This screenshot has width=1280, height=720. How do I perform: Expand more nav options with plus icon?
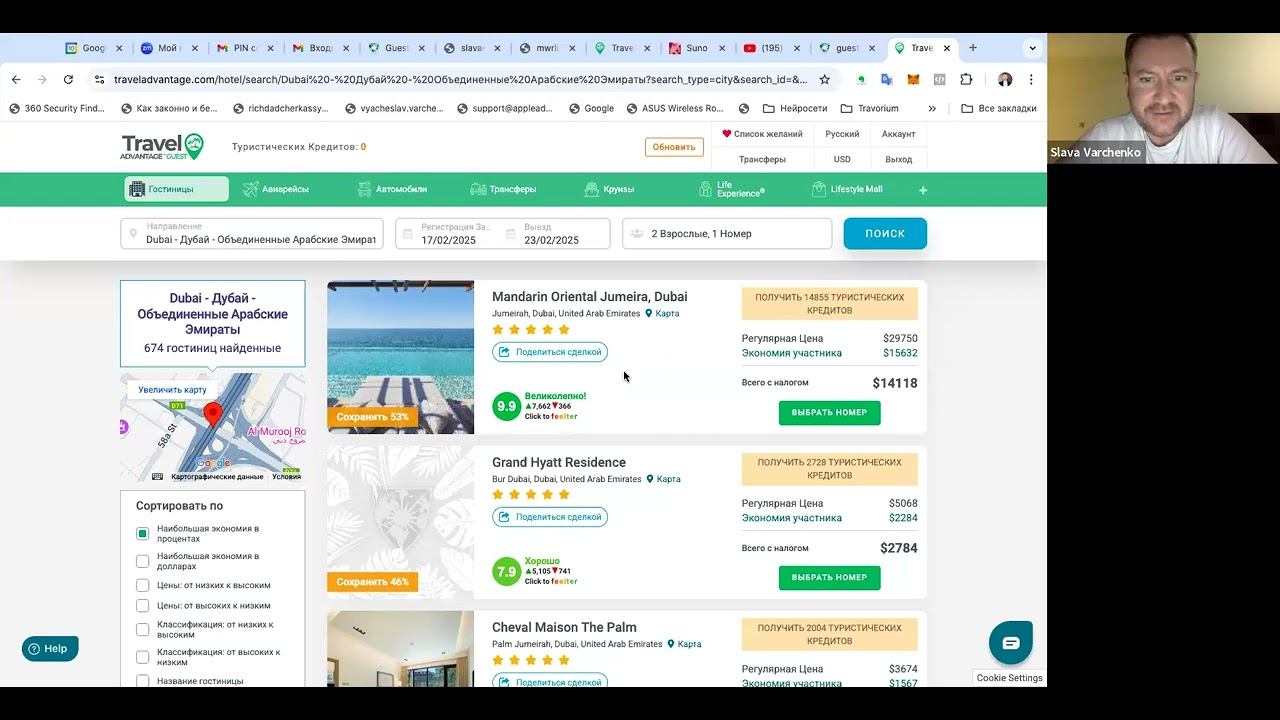(x=923, y=190)
